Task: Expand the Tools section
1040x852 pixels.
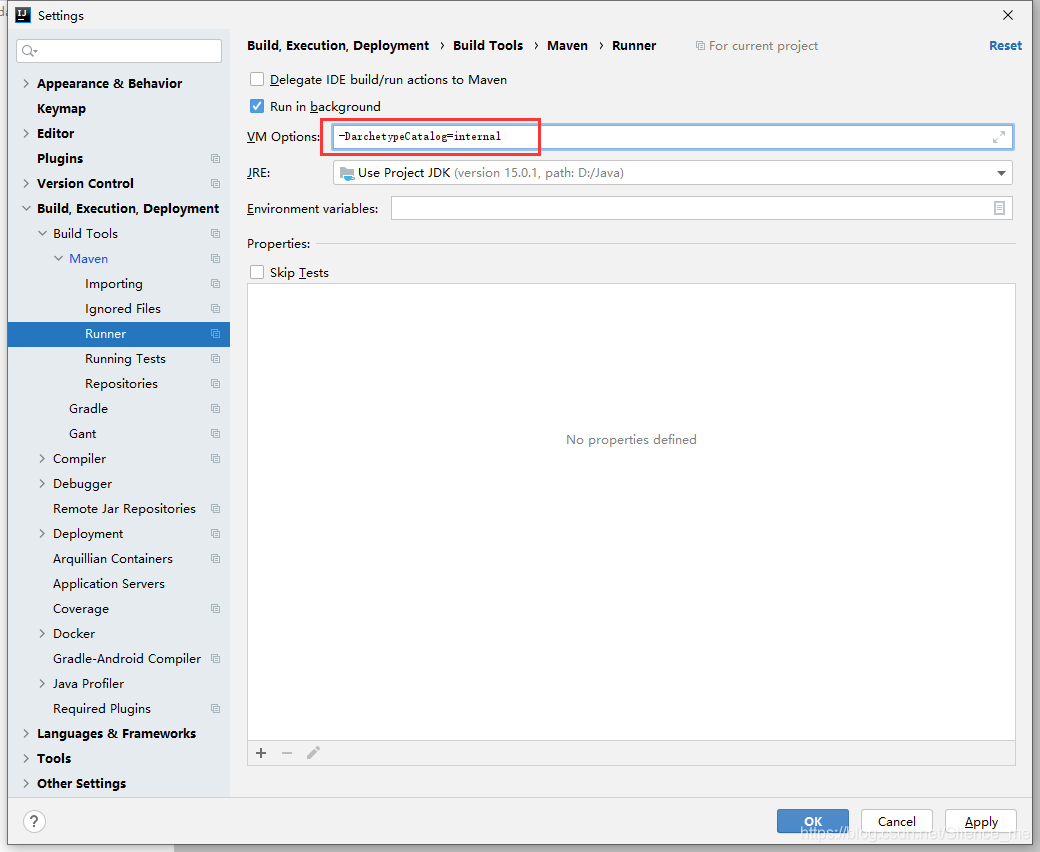Action: tap(26, 759)
